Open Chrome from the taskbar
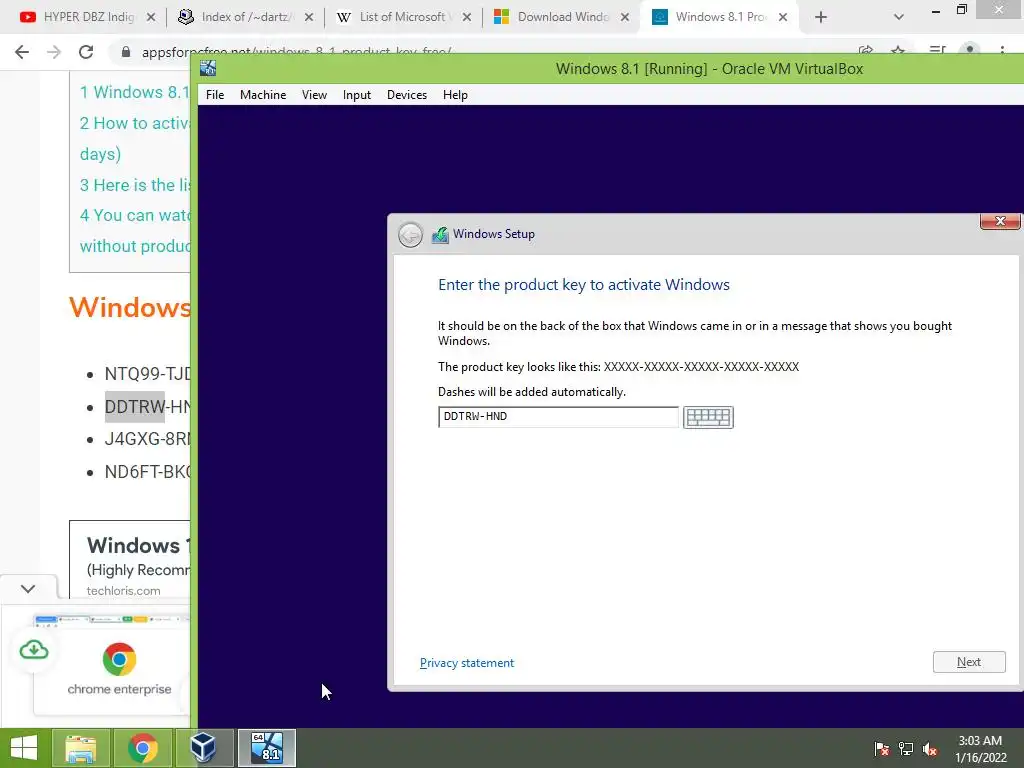Viewport: 1024px width, 768px height. click(x=142, y=747)
